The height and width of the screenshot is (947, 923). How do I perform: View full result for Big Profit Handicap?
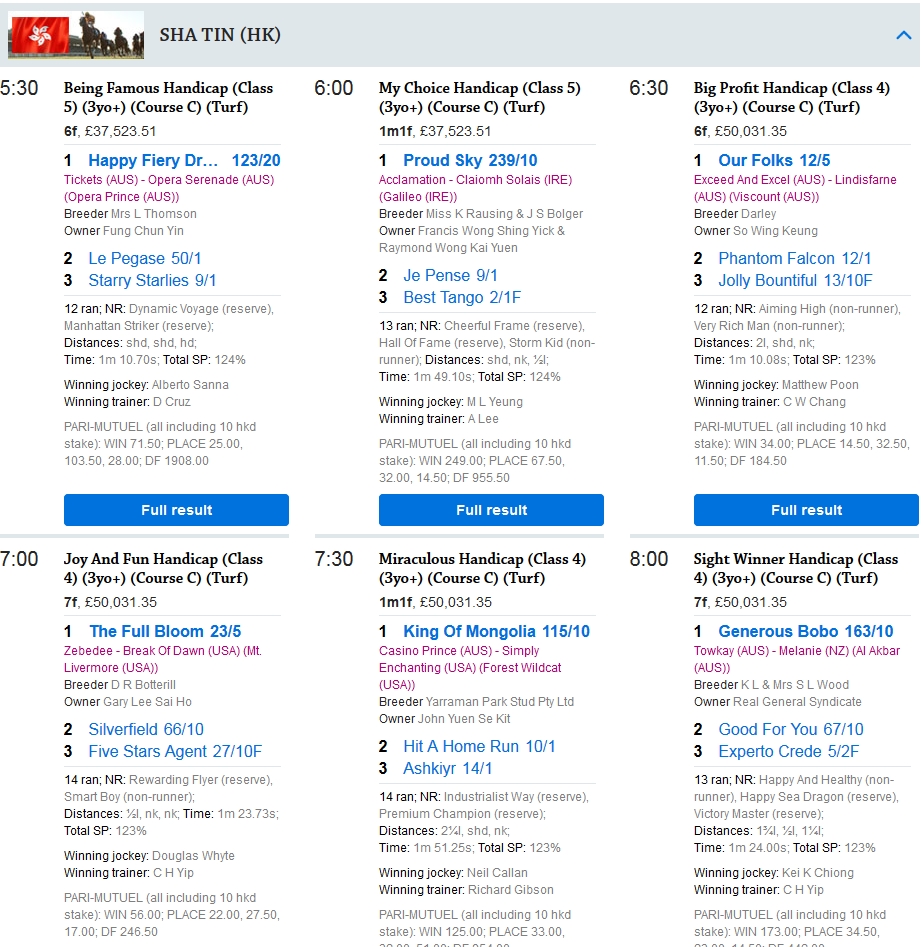coord(806,510)
